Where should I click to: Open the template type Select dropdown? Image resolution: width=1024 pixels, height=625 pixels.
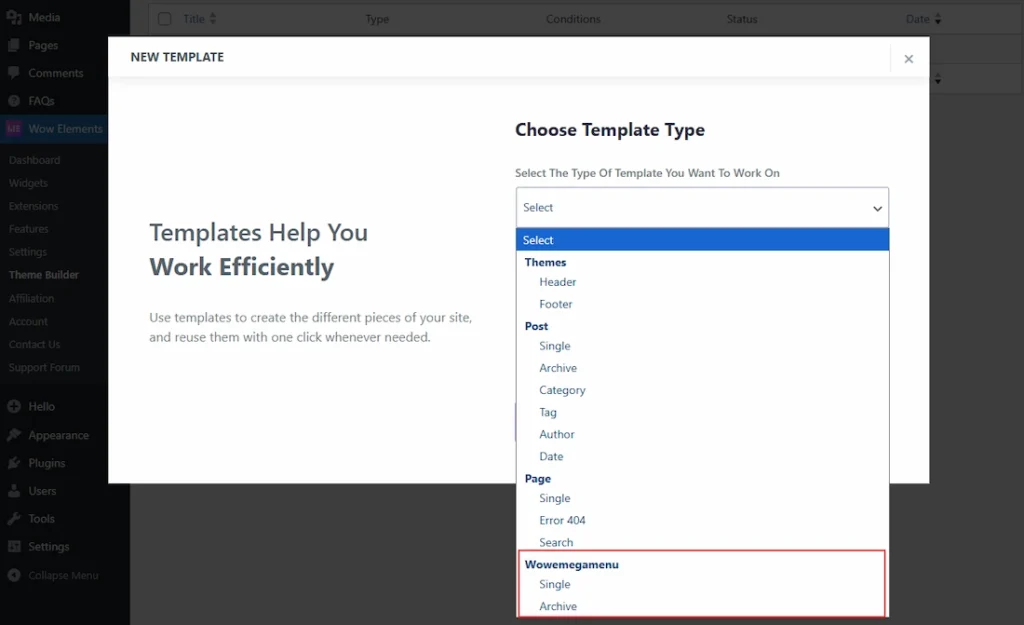pyautogui.click(x=702, y=208)
